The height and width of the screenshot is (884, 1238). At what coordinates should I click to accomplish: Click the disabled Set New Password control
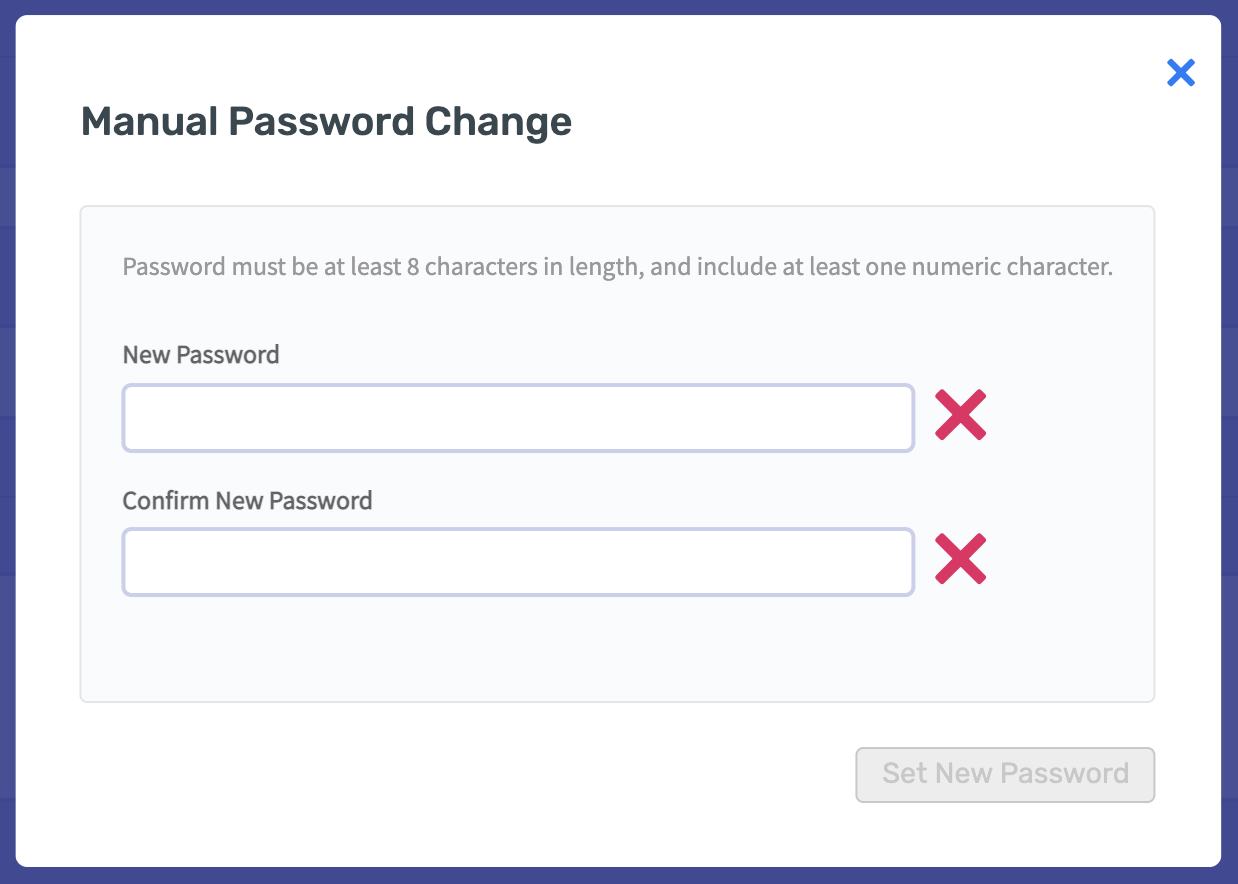(1004, 774)
